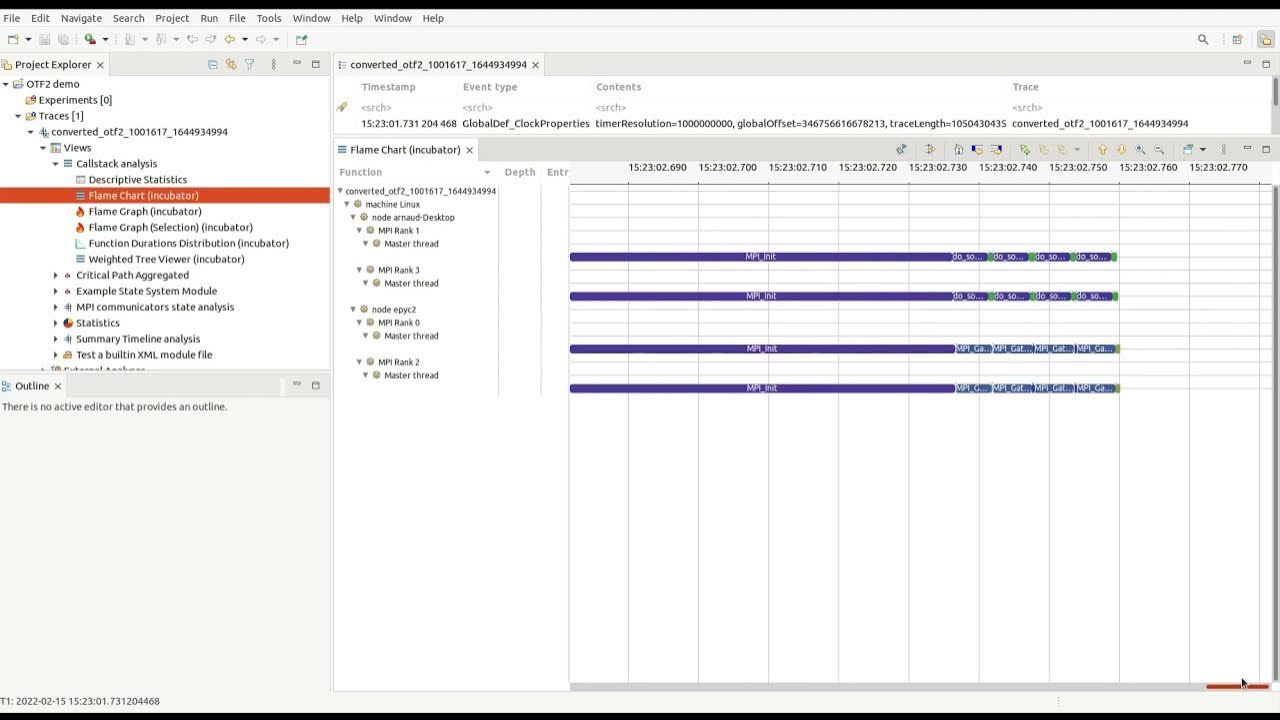Select the Project Explorer tab

pos(53,64)
